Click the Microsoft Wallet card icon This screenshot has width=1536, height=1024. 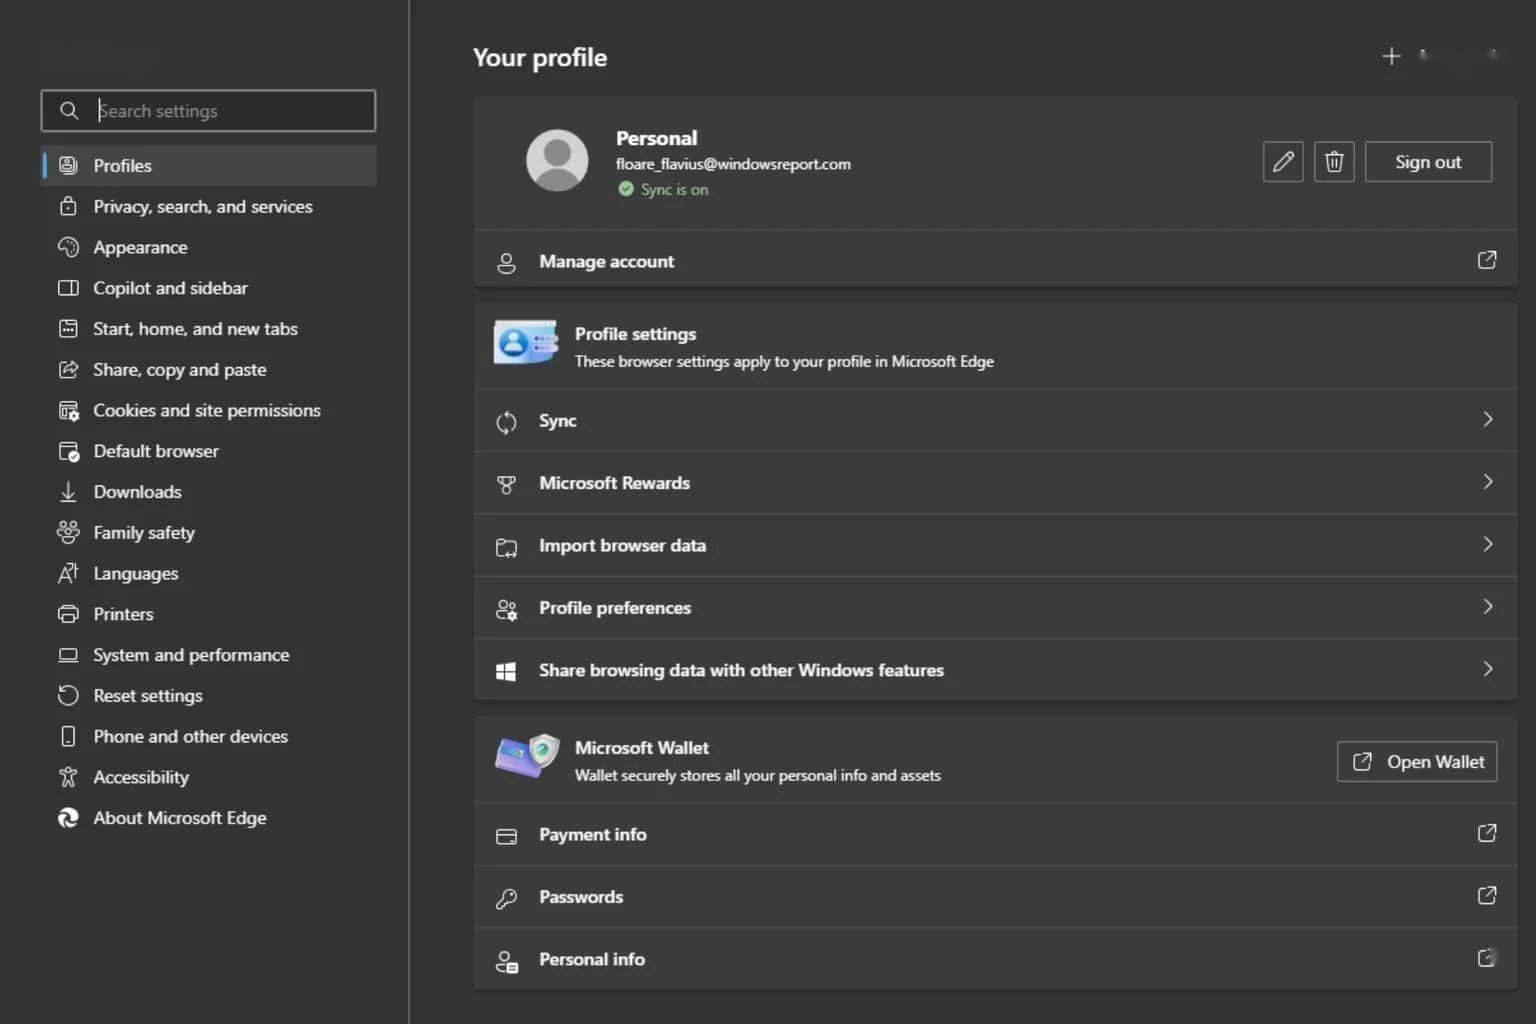click(x=526, y=757)
